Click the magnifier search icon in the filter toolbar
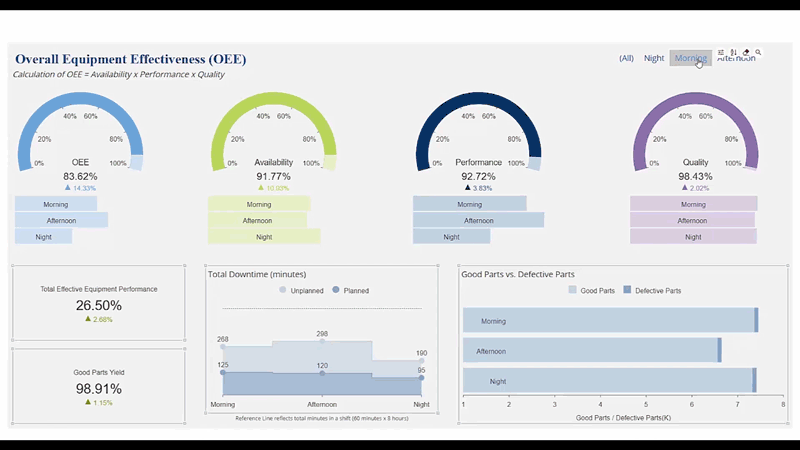Image resolution: width=800 pixels, height=450 pixels. point(758,52)
